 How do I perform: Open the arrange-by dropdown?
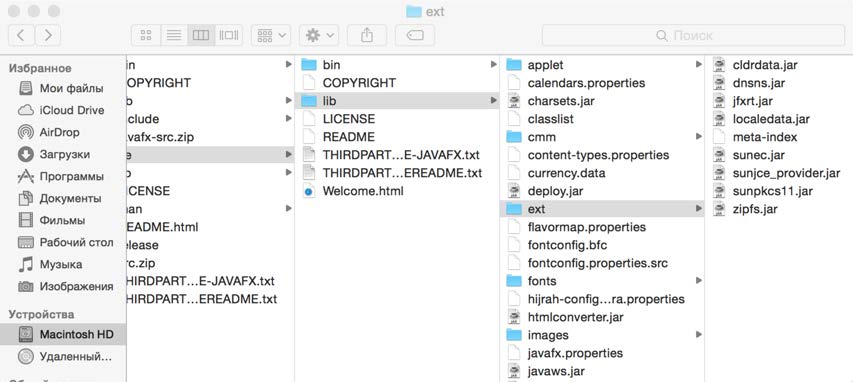[271, 35]
